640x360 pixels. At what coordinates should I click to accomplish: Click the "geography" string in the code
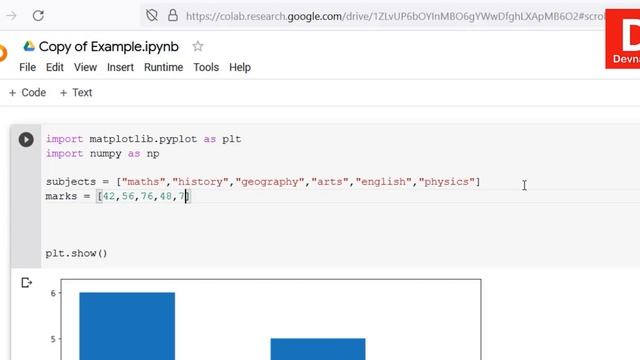(270, 182)
